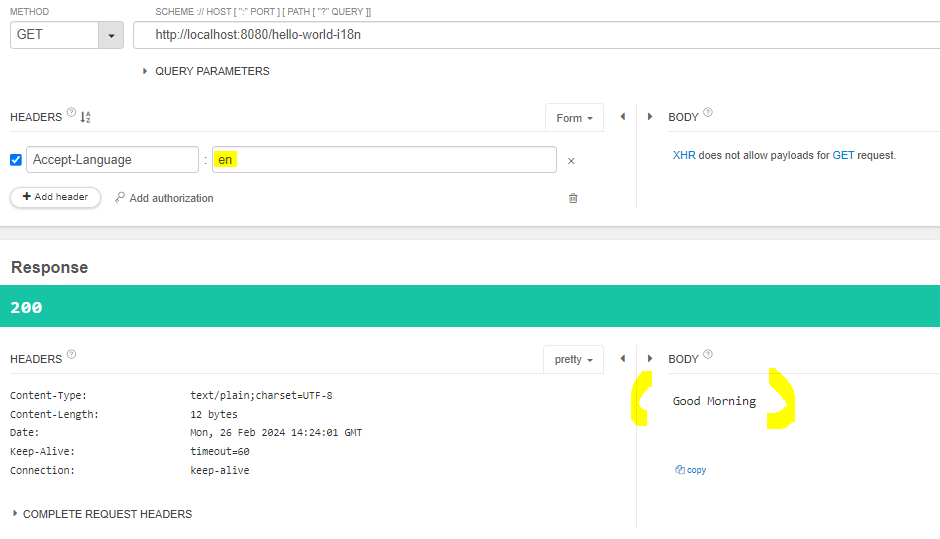Delete all headers using trash icon

pos(573,198)
